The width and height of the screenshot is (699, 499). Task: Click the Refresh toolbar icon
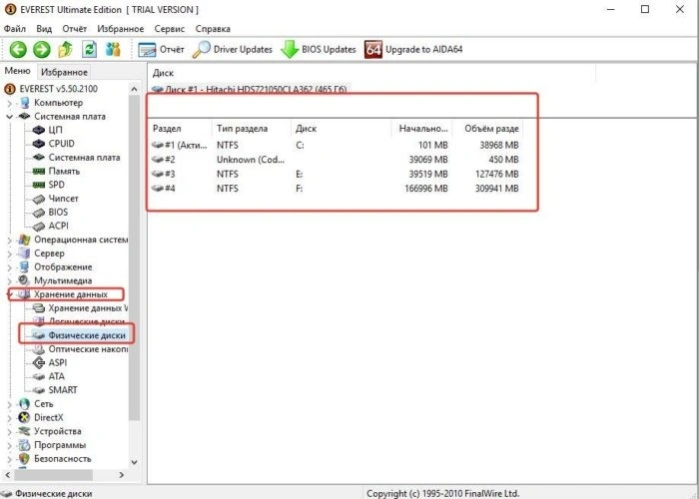coord(89,49)
